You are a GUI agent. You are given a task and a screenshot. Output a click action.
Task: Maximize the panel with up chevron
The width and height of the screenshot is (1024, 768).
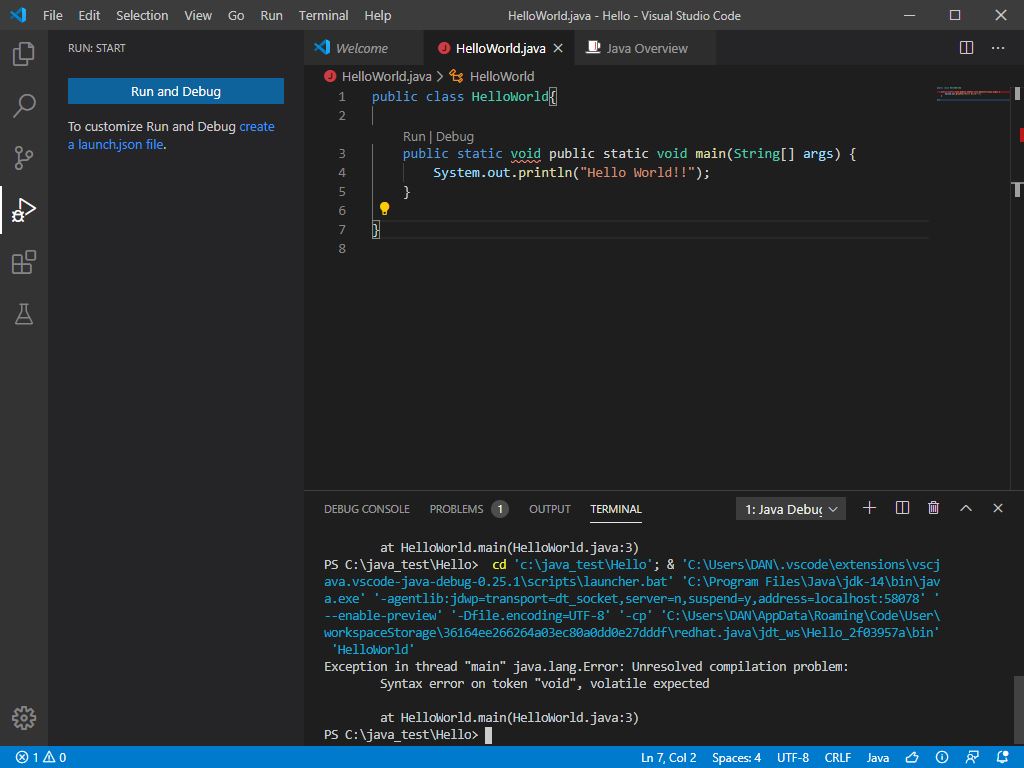(x=965, y=508)
